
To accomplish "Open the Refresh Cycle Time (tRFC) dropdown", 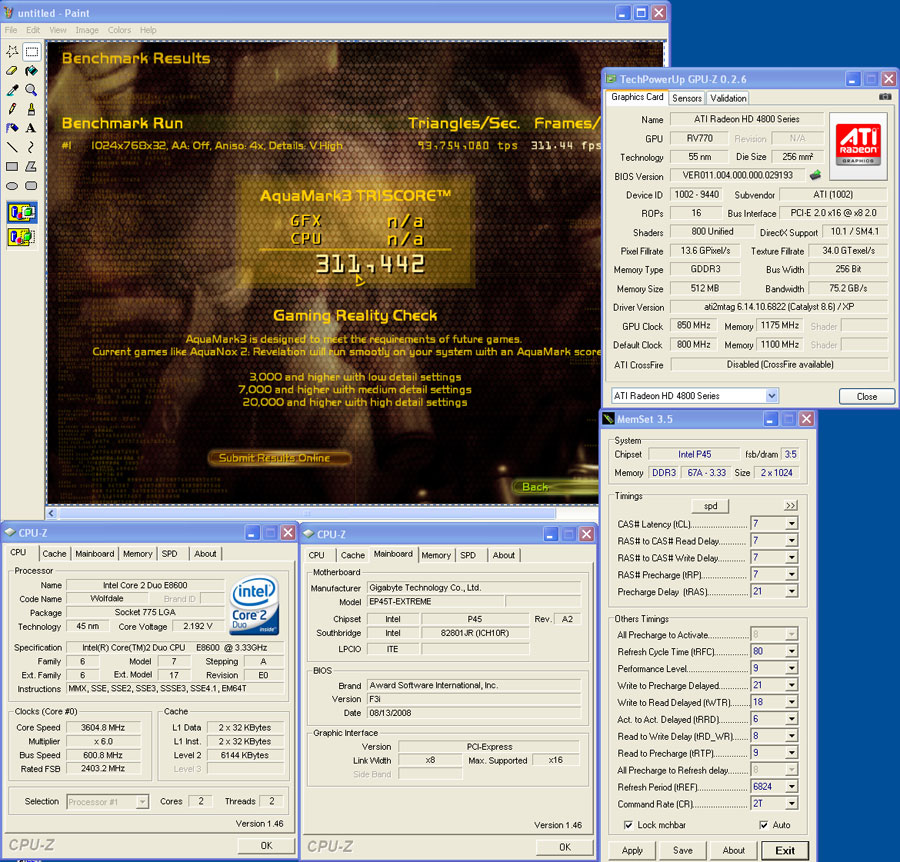I will (x=792, y=651).
